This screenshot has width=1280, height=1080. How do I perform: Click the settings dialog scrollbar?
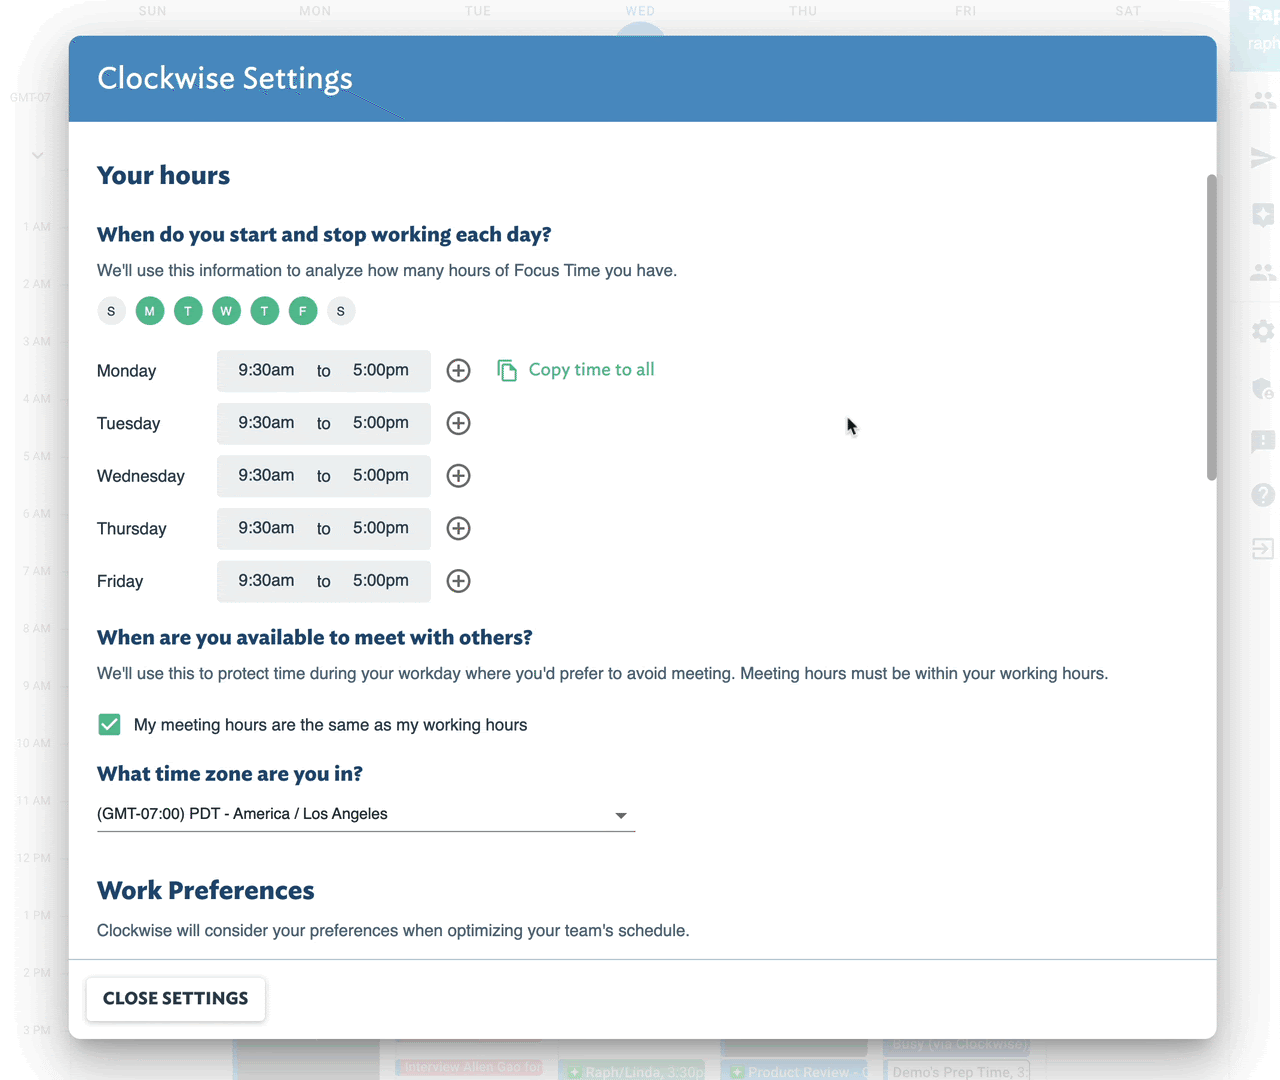[x=1211, y=327]
